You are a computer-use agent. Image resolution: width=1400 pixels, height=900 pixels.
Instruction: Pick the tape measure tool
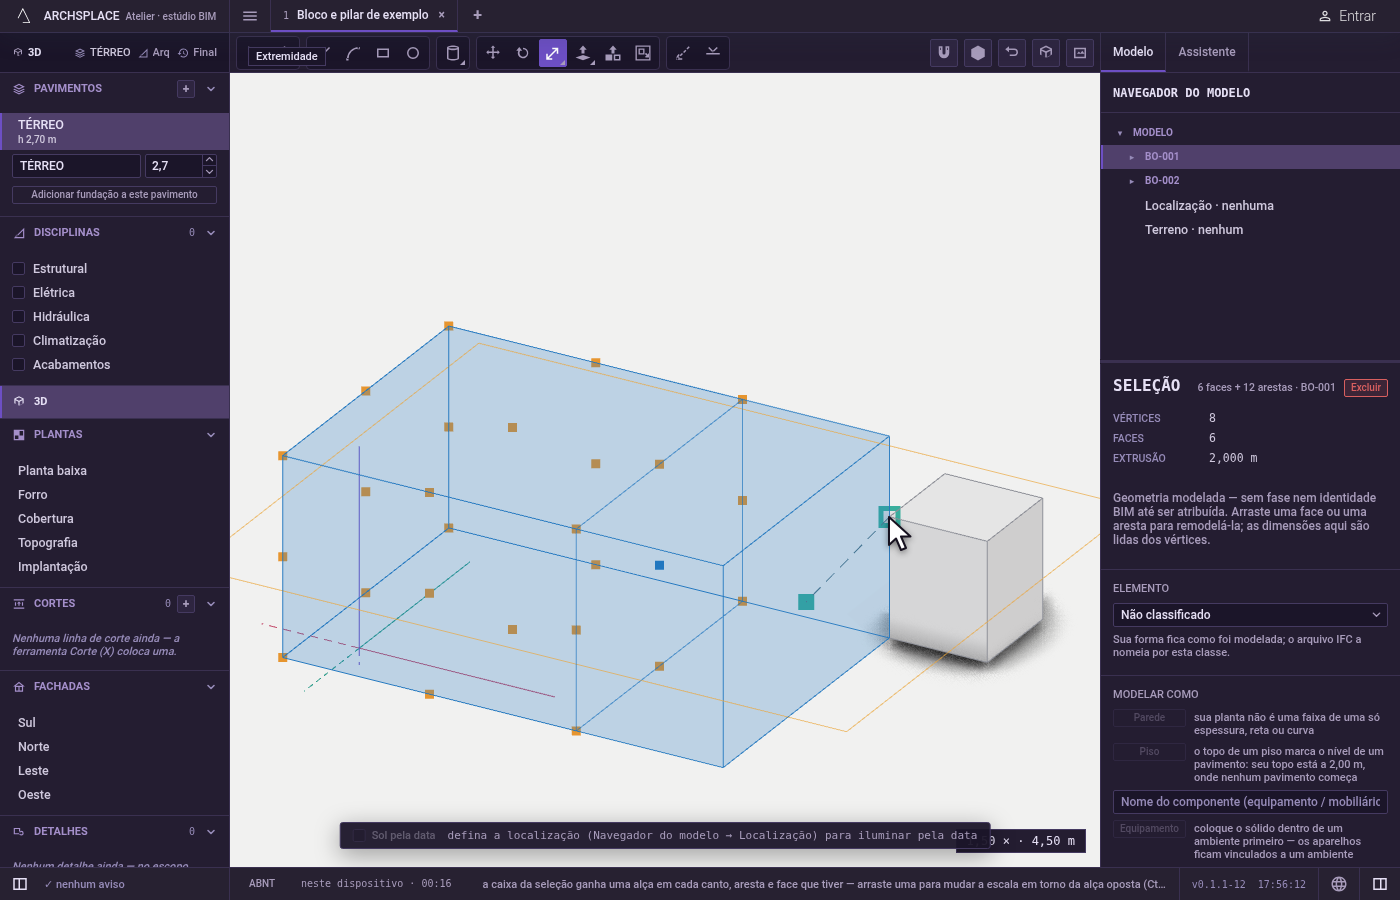(683, 53)
